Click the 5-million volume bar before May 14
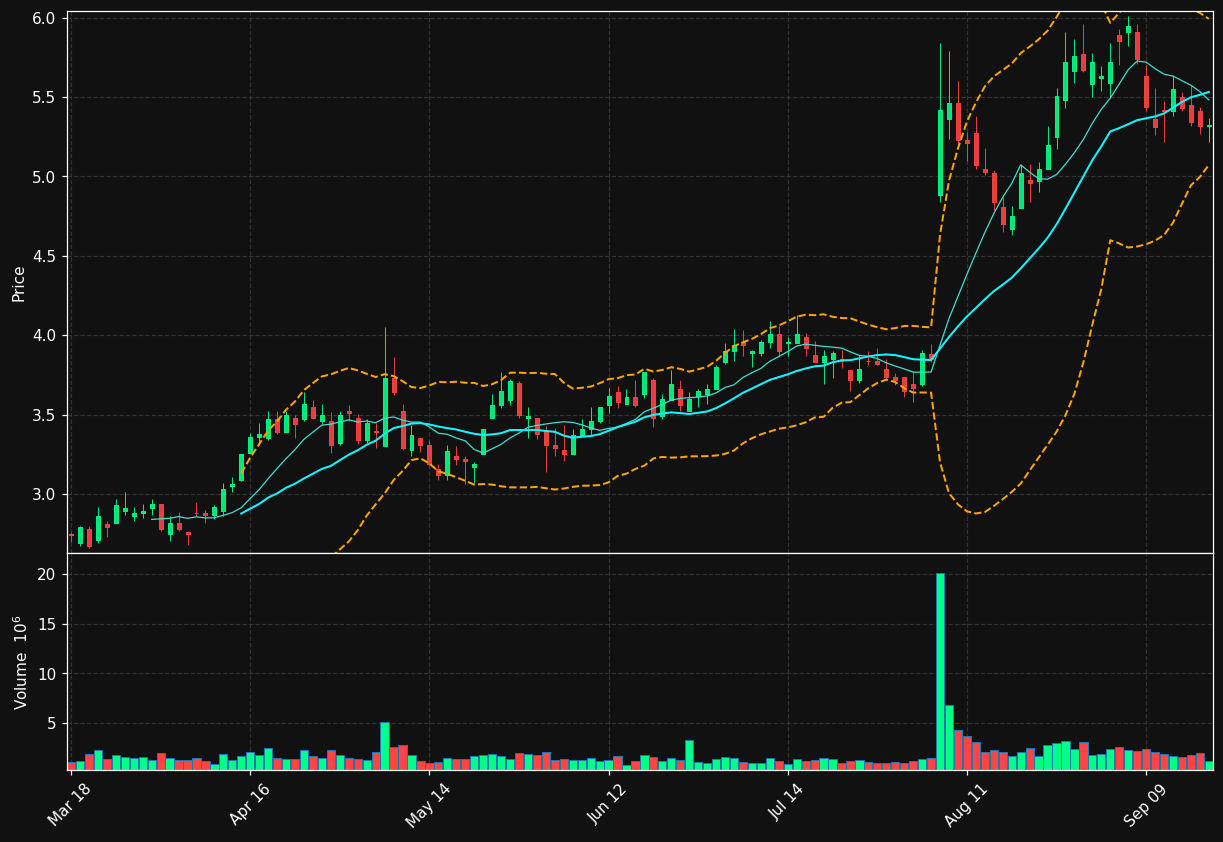 (385, 746)
